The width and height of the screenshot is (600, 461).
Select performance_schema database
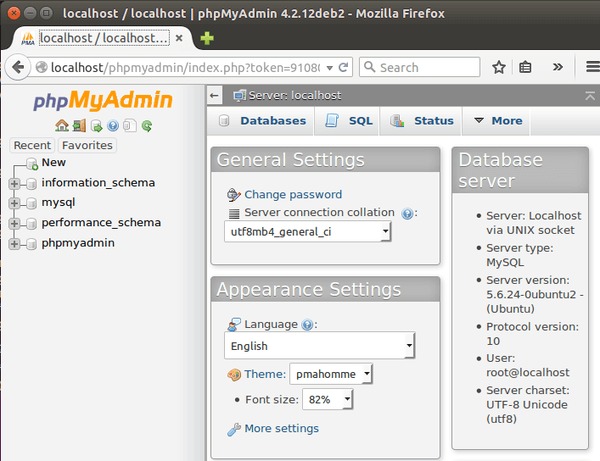pyautogui.click(x=101, y=223)
